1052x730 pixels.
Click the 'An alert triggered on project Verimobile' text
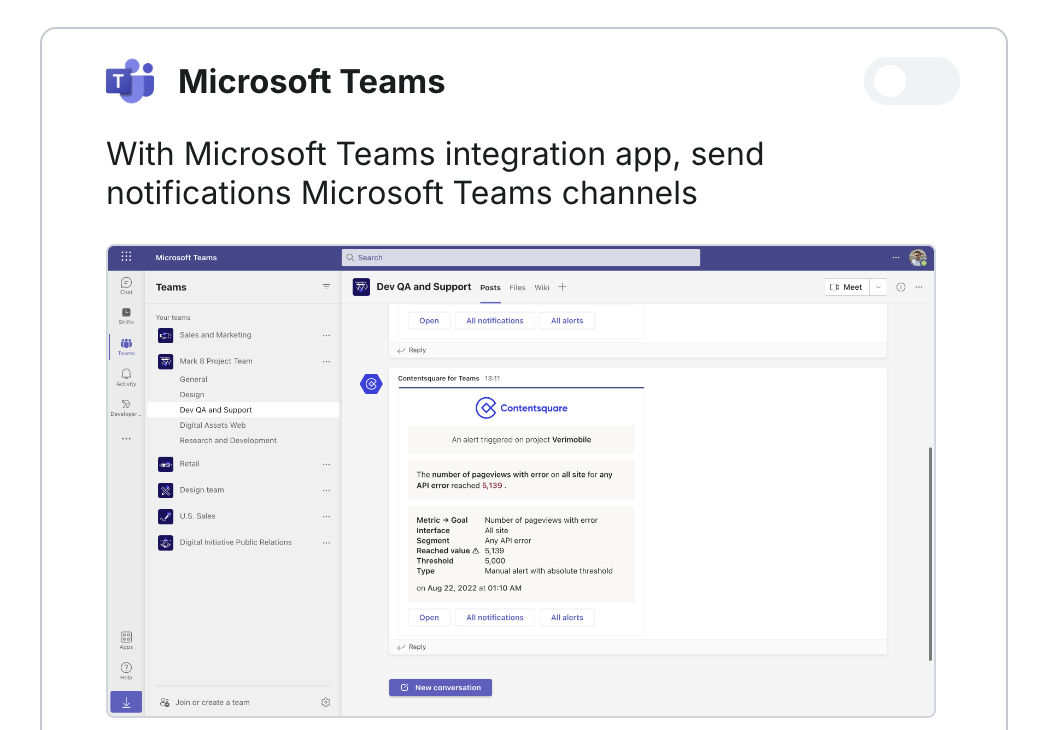coord(521,440)
